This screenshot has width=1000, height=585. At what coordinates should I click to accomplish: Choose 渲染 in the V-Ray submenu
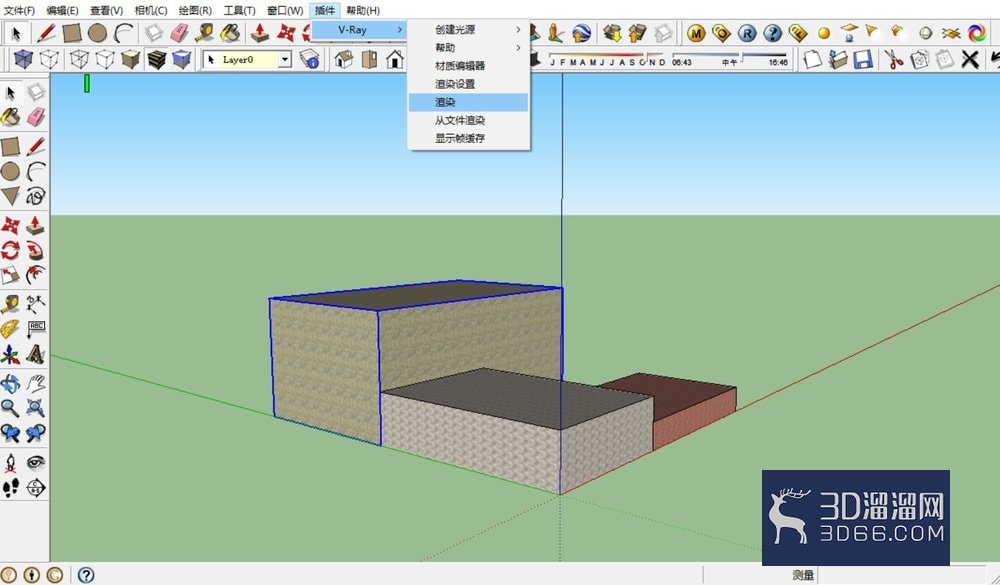[469, 102]
